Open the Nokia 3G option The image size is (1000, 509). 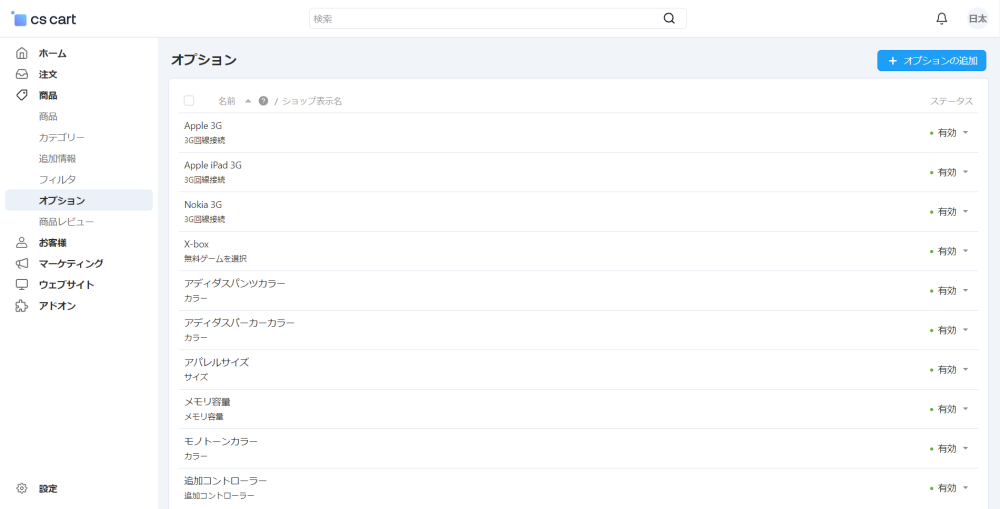(203, 205)
